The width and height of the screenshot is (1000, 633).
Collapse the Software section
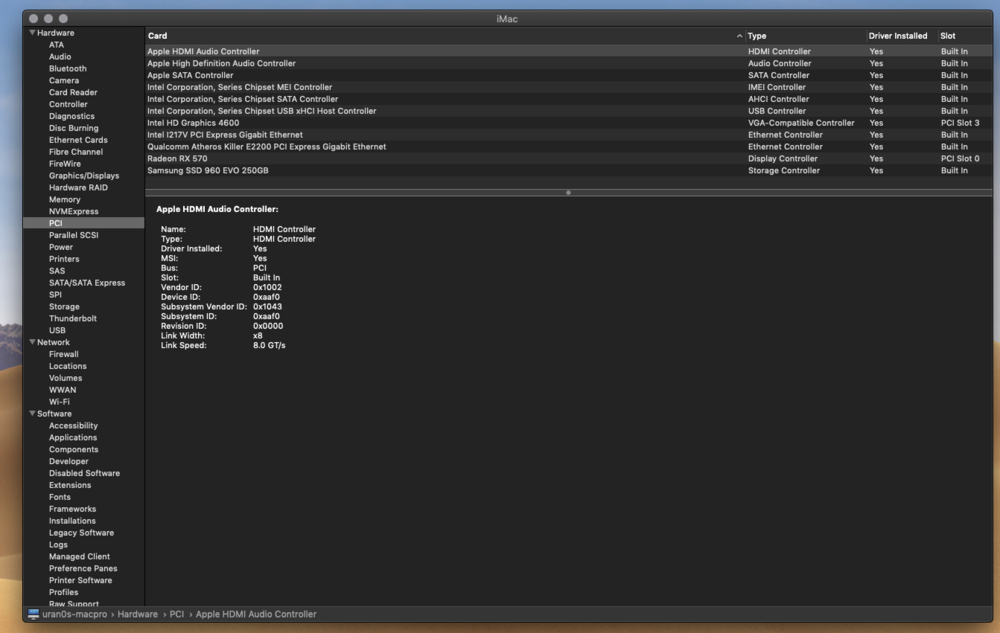pyautogui.click(x=31, y=413)
